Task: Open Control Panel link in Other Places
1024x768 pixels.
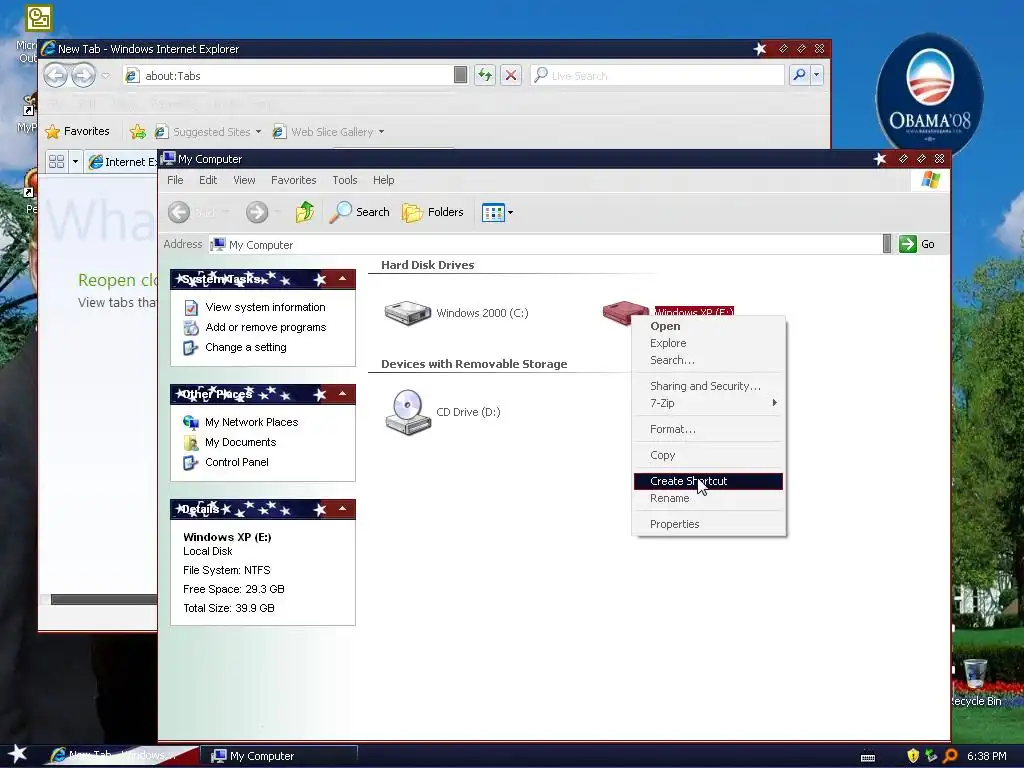Action: (x=236, y=462)
